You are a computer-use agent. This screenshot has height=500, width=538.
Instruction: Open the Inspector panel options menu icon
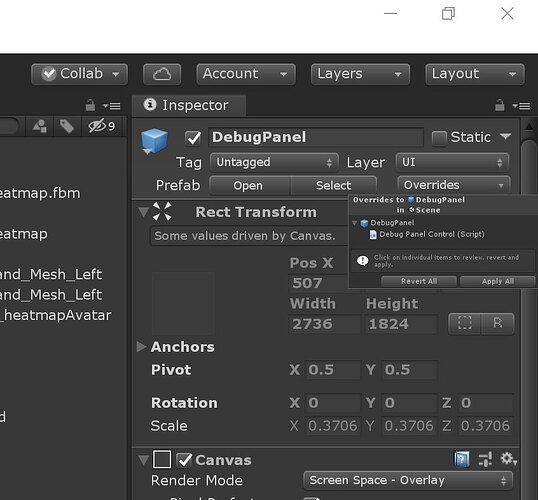click(522, 106)
